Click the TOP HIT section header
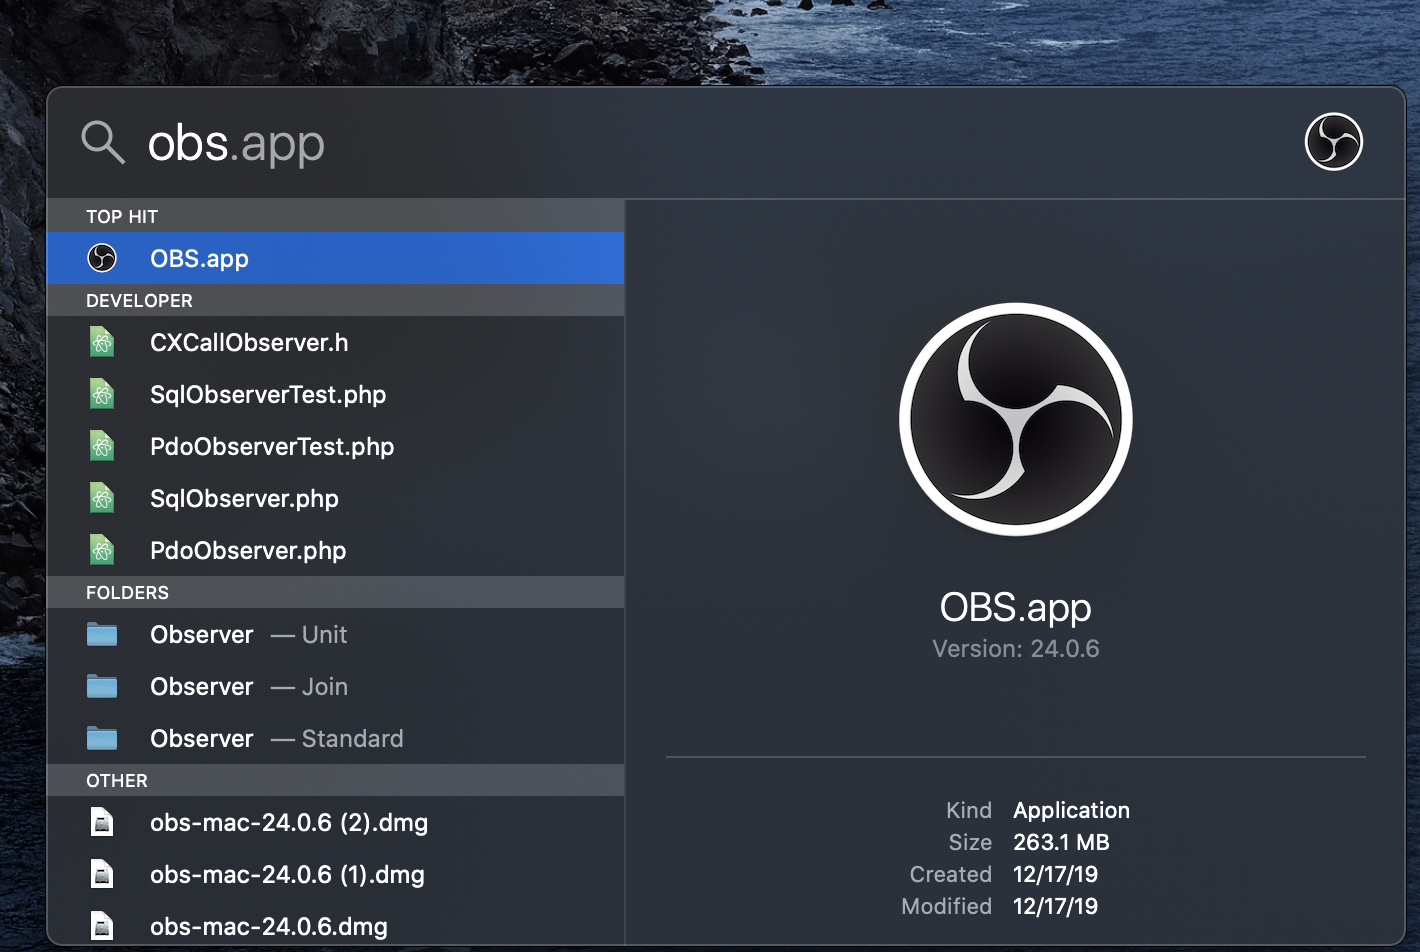1420x952 pixels. pos(335,216)
